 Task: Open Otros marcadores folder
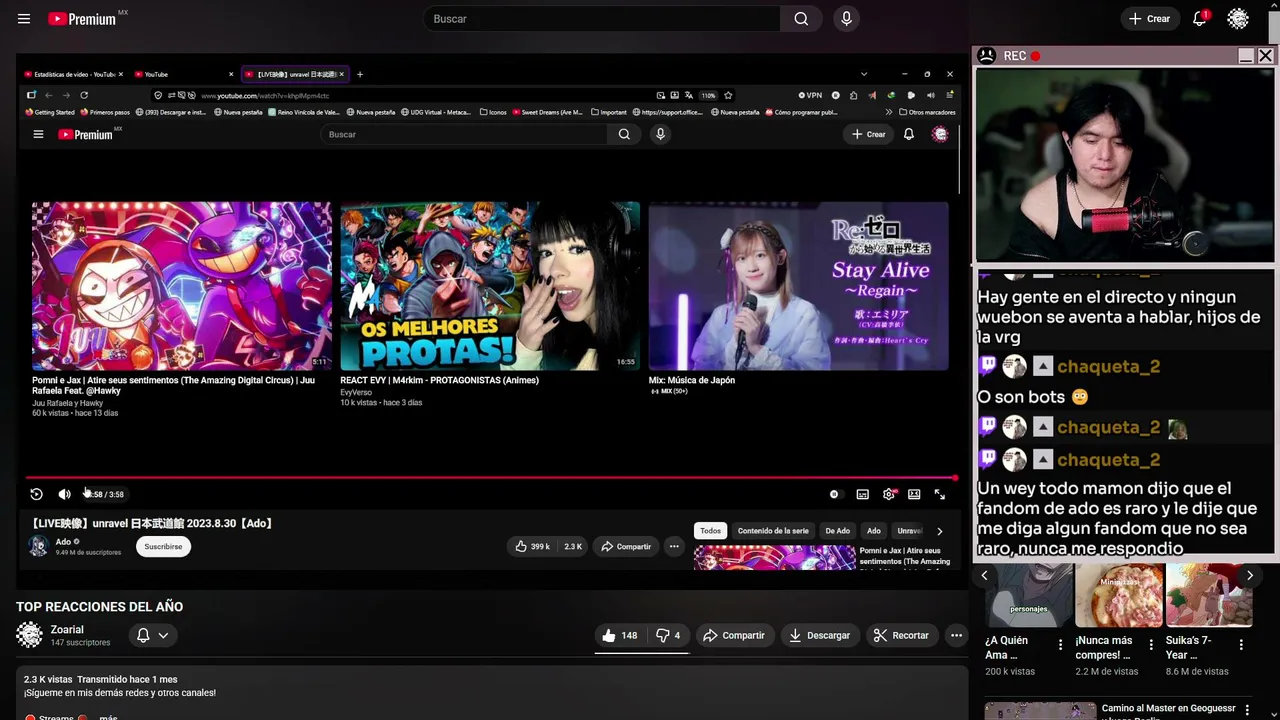[x=927, y=112]
